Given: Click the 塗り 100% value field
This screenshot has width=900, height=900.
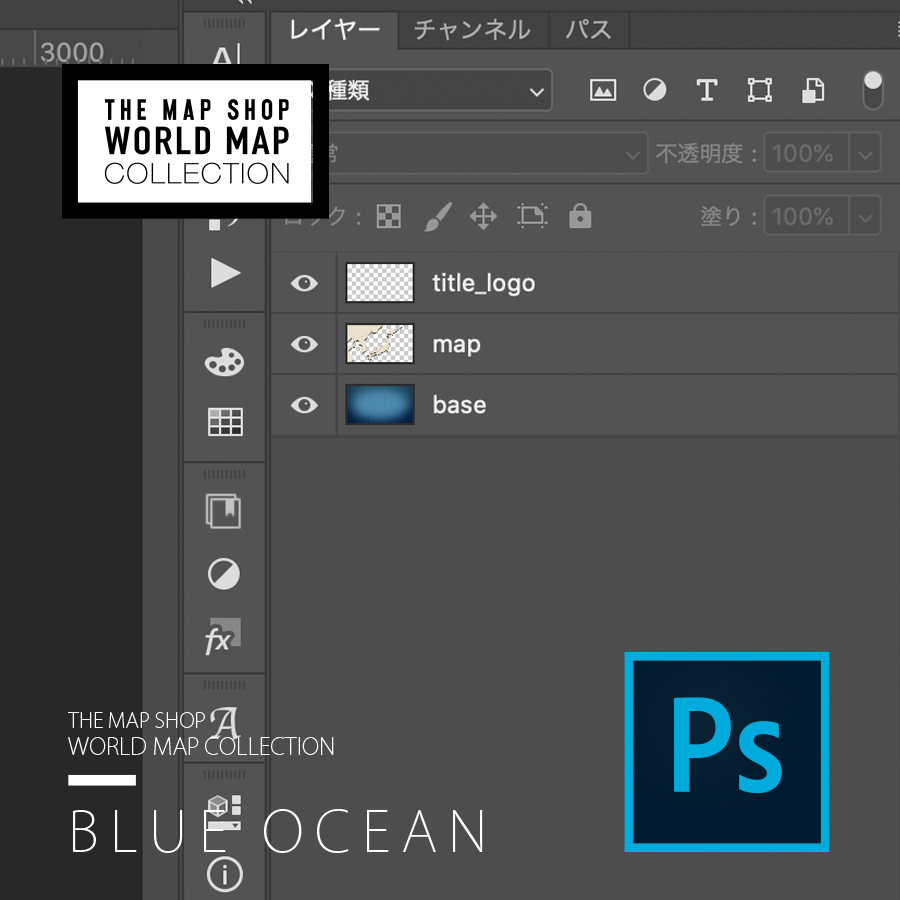Looking at the screenshot, I should click(806, 216).
